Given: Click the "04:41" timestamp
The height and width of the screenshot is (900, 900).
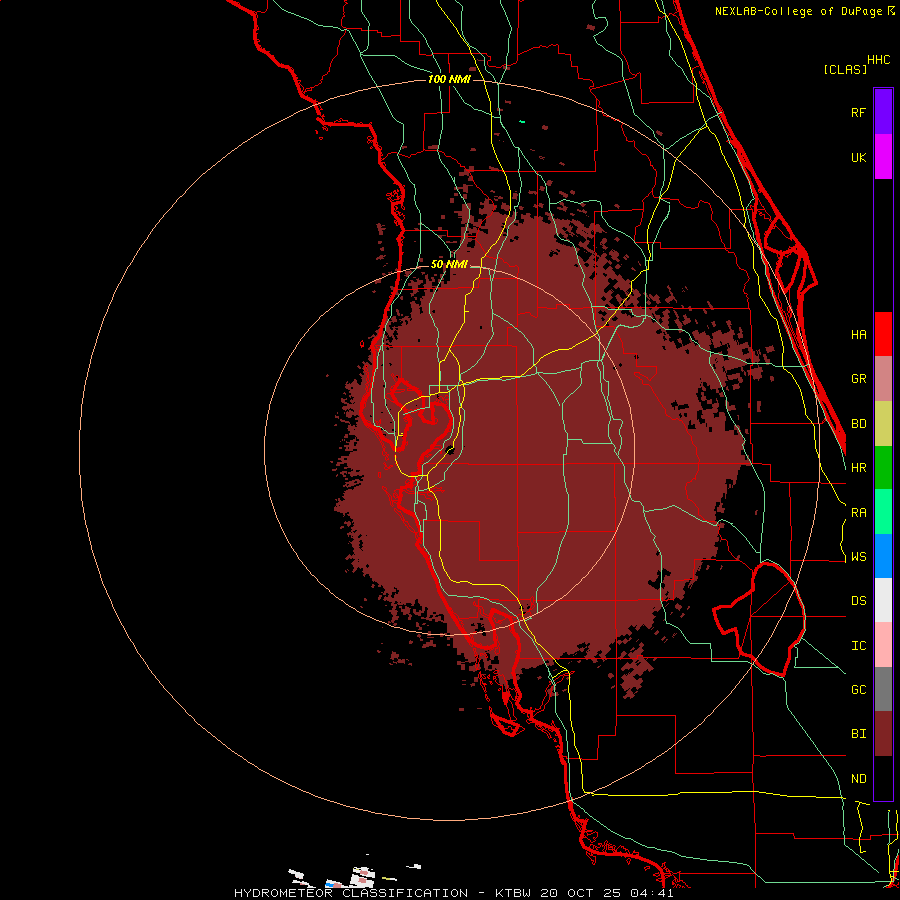Looking at the screenshot, I should tap(652, 893).
